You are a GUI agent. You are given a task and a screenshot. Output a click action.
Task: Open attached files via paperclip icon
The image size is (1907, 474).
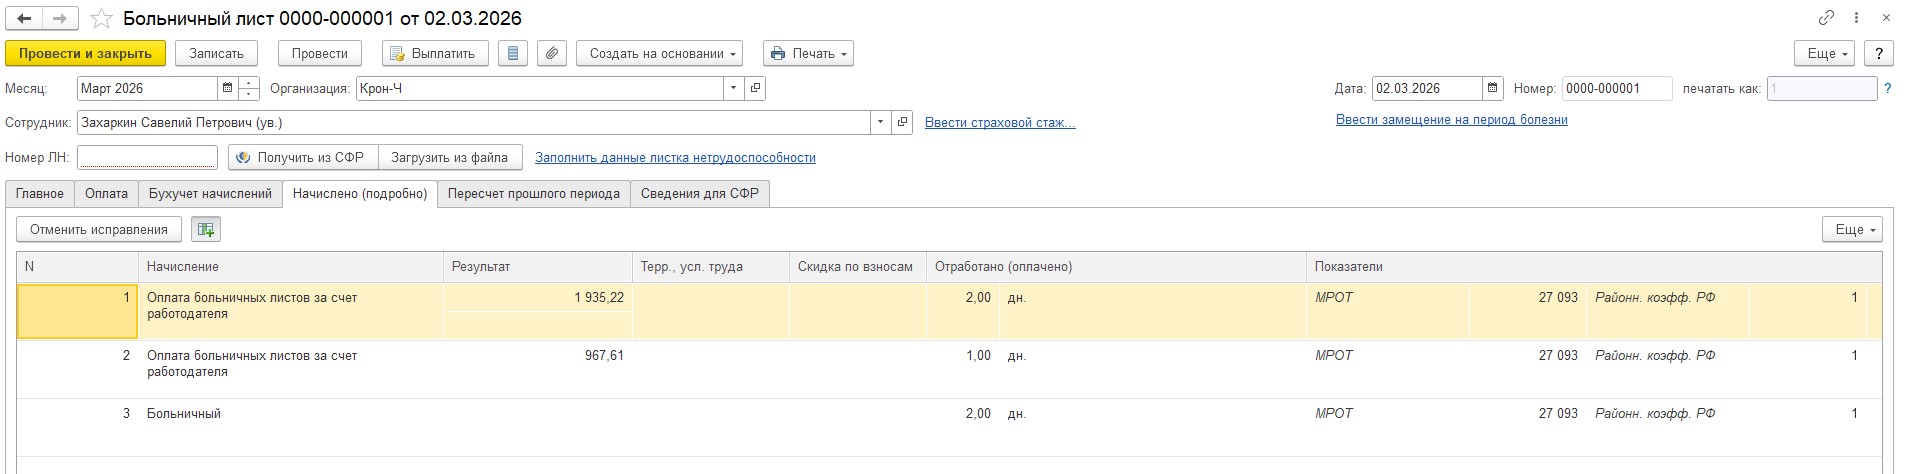552,54
